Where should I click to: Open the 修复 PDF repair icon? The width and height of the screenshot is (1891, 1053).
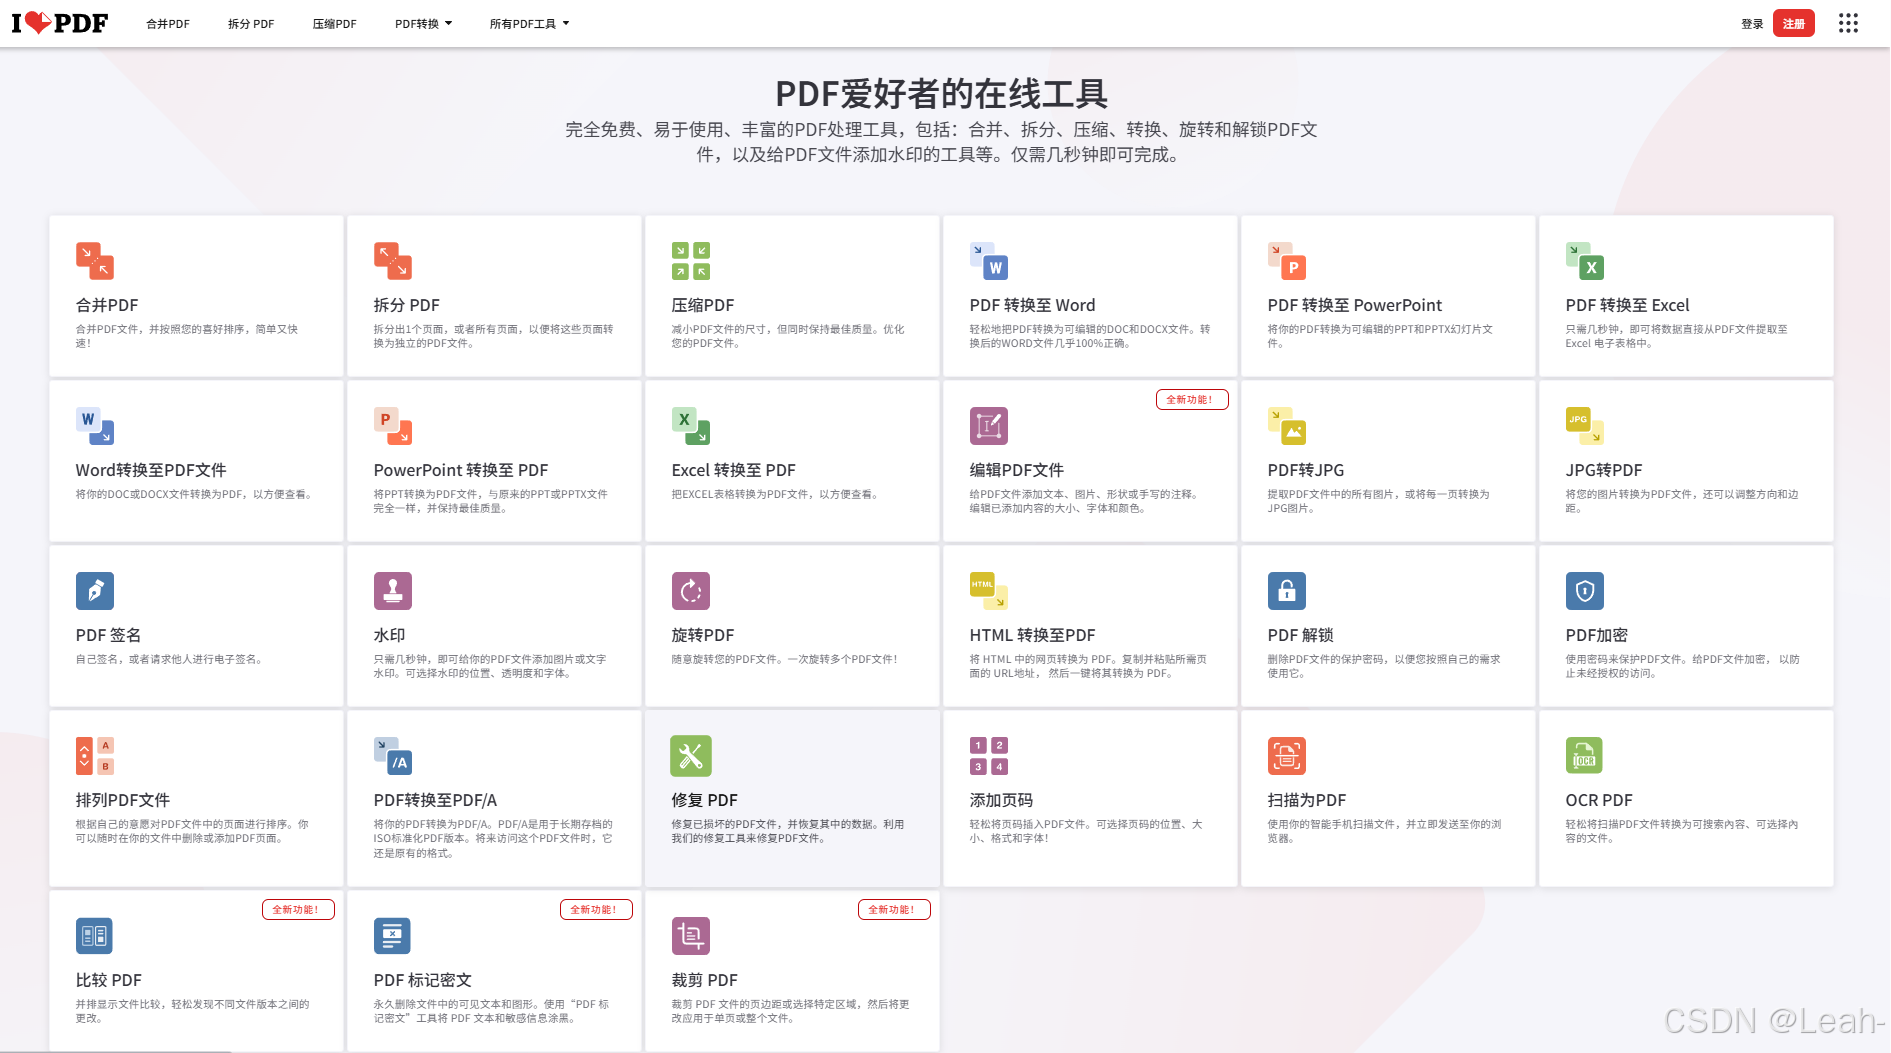(691, 756)
